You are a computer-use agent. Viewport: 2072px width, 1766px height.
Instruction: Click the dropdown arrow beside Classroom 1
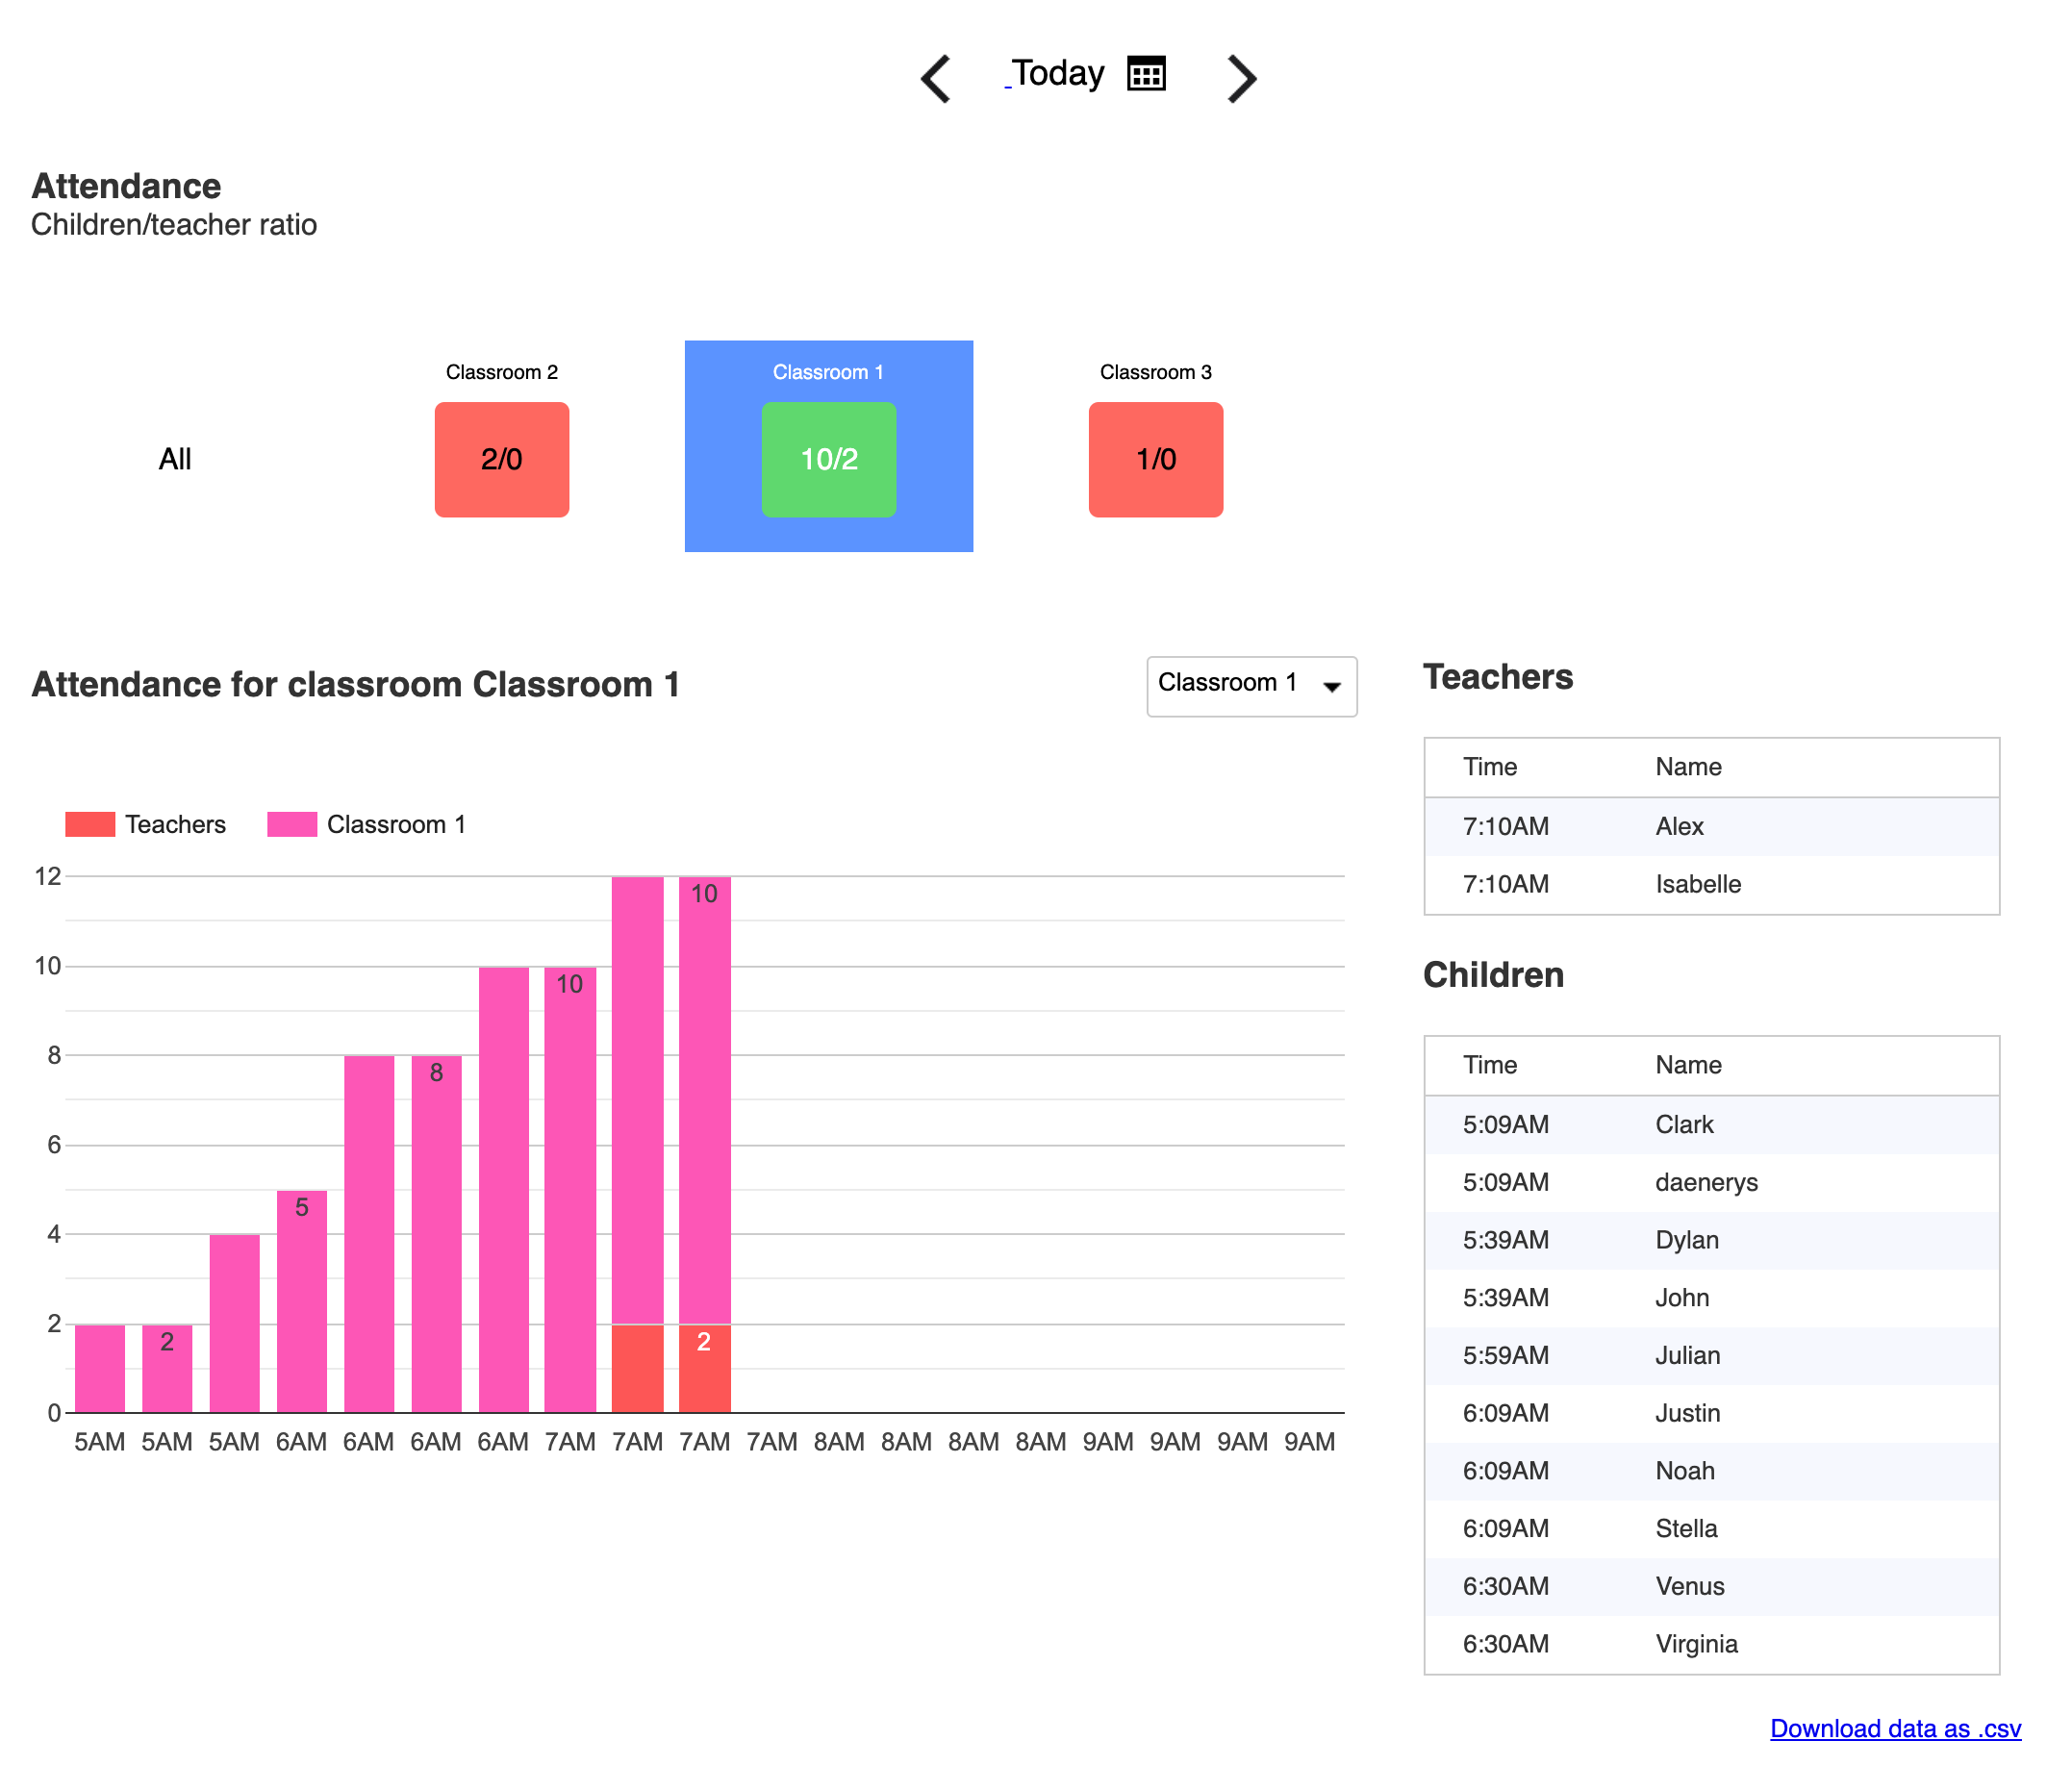coord(1331,687)
